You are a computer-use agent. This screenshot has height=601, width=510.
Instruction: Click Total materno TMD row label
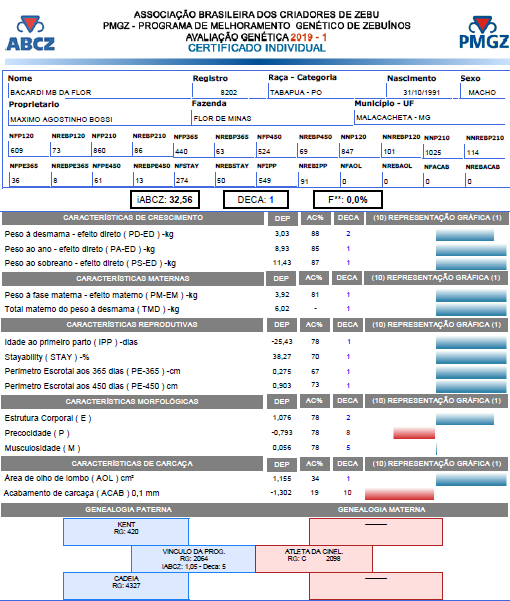point(92,309)
